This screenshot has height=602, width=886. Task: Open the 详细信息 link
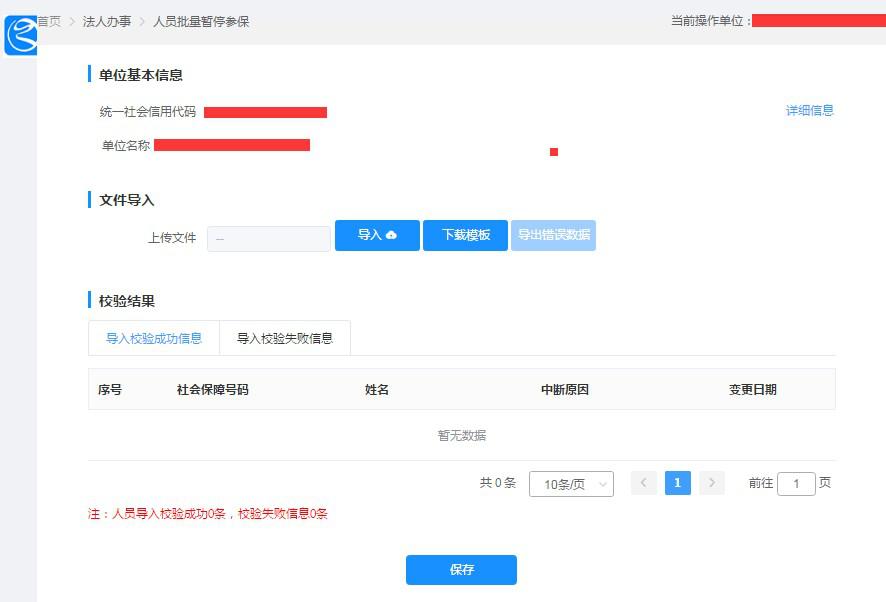click(x=810, y=111)
